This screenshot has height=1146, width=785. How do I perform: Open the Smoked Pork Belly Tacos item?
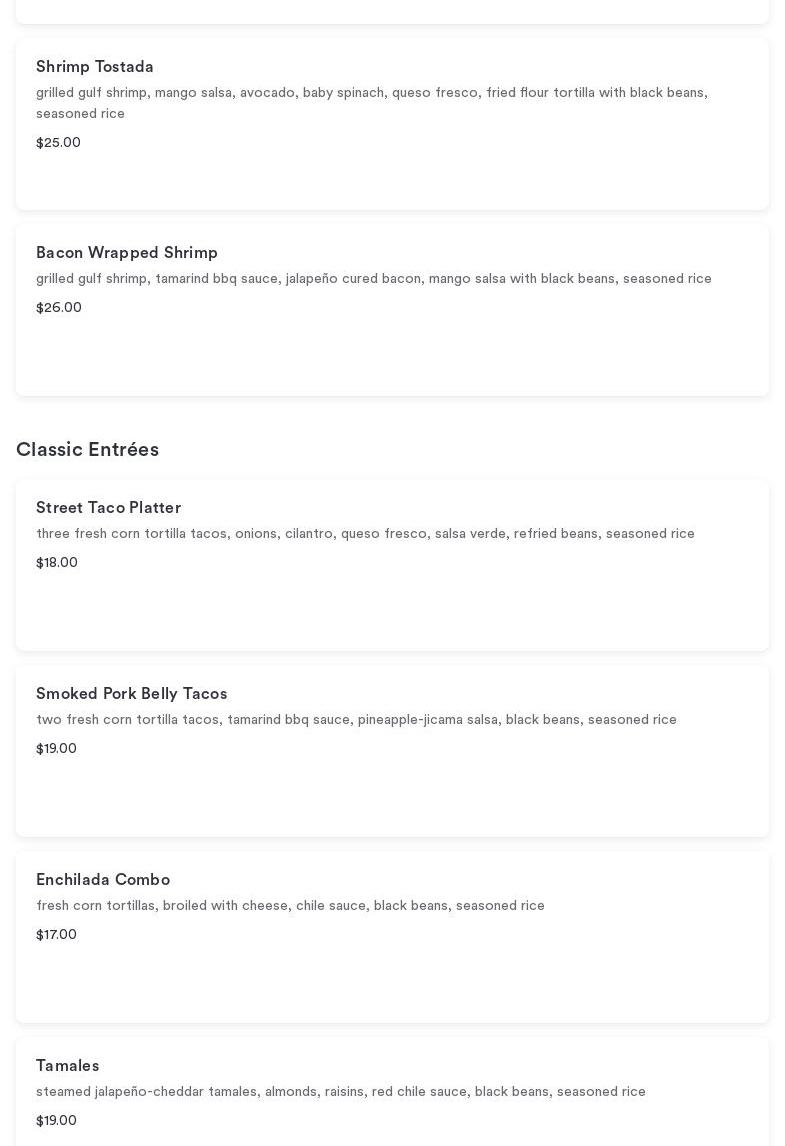pyautogui.click(x=131, y=694)
